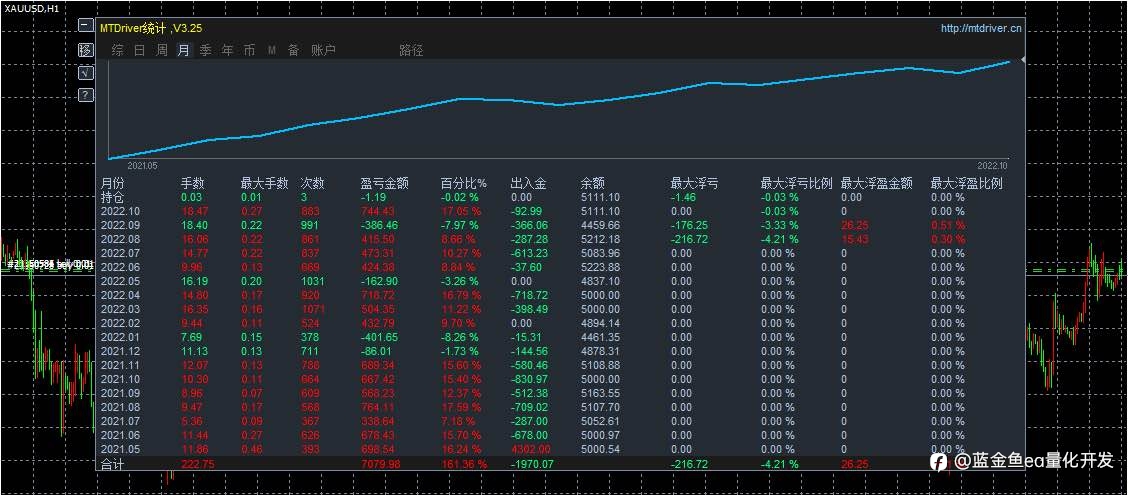This screenshot has width=1128, height=495.
Task: Click the 17.05 % percentage cell
Action: (460, 211)
